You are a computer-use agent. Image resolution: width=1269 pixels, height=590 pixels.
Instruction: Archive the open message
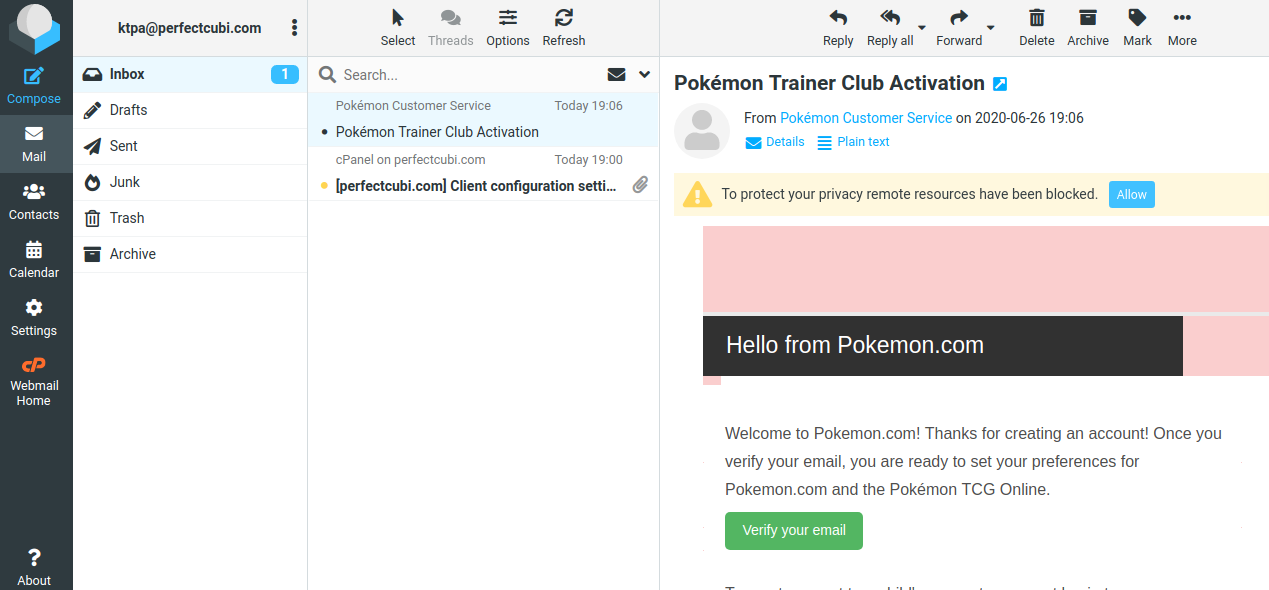pos(1088,28)
